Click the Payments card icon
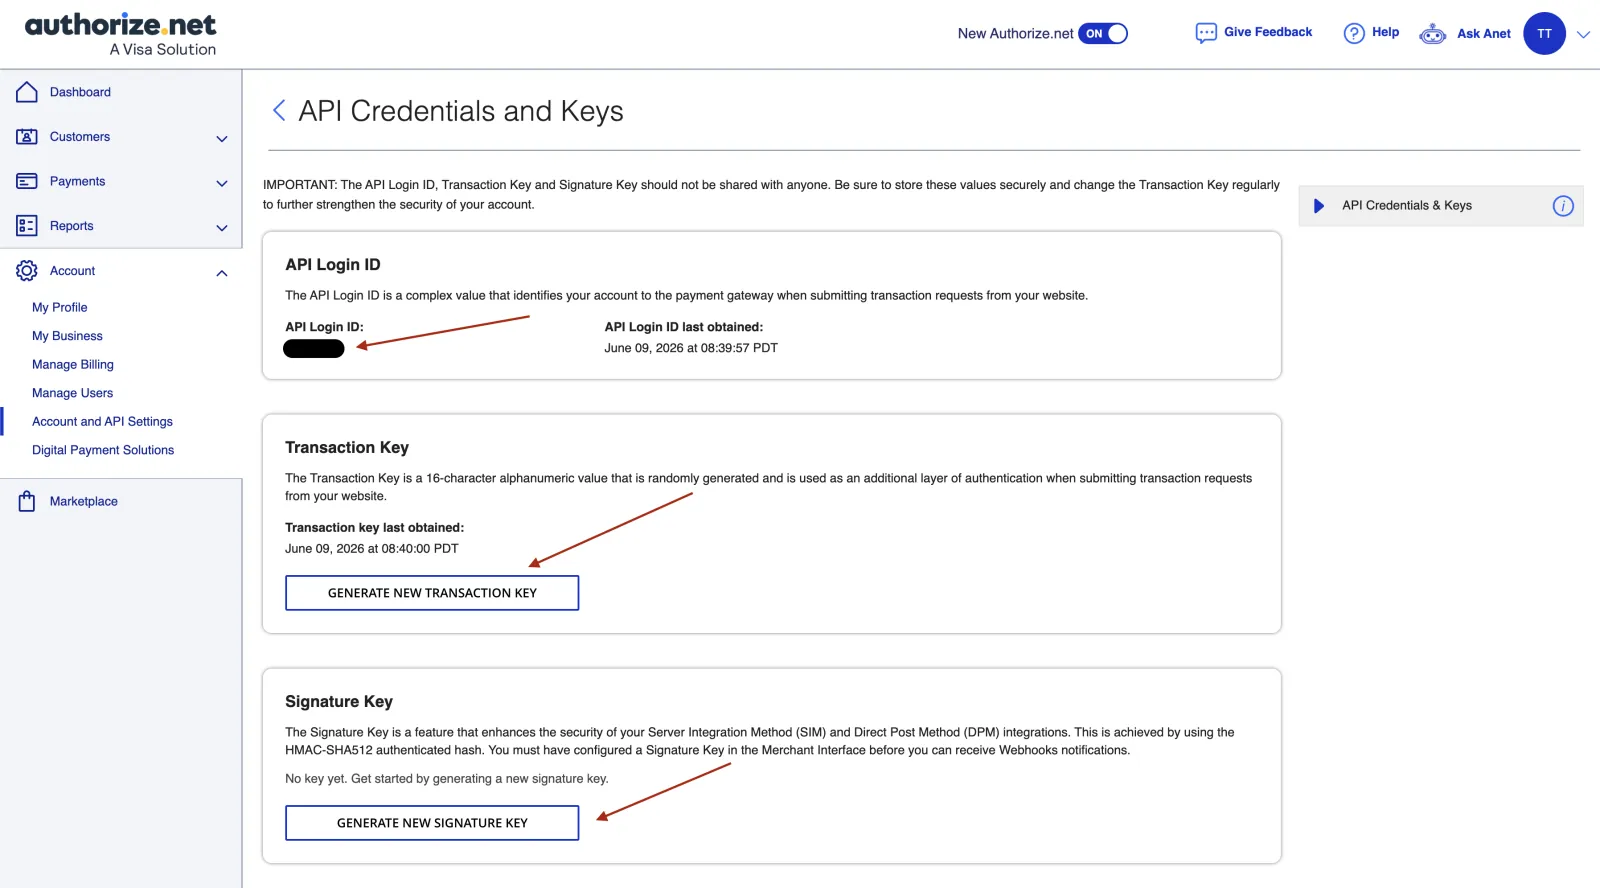This screenshot has height=888, width=1600. [27, 181]
